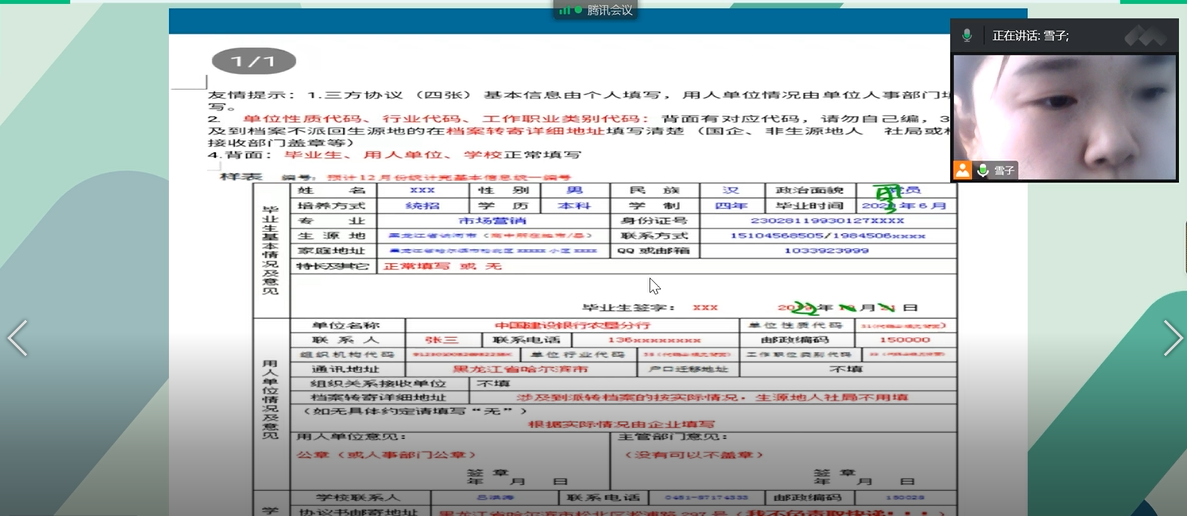
Task: Click the (没有可以不盖章) red text
Action: tap(693, 455)
